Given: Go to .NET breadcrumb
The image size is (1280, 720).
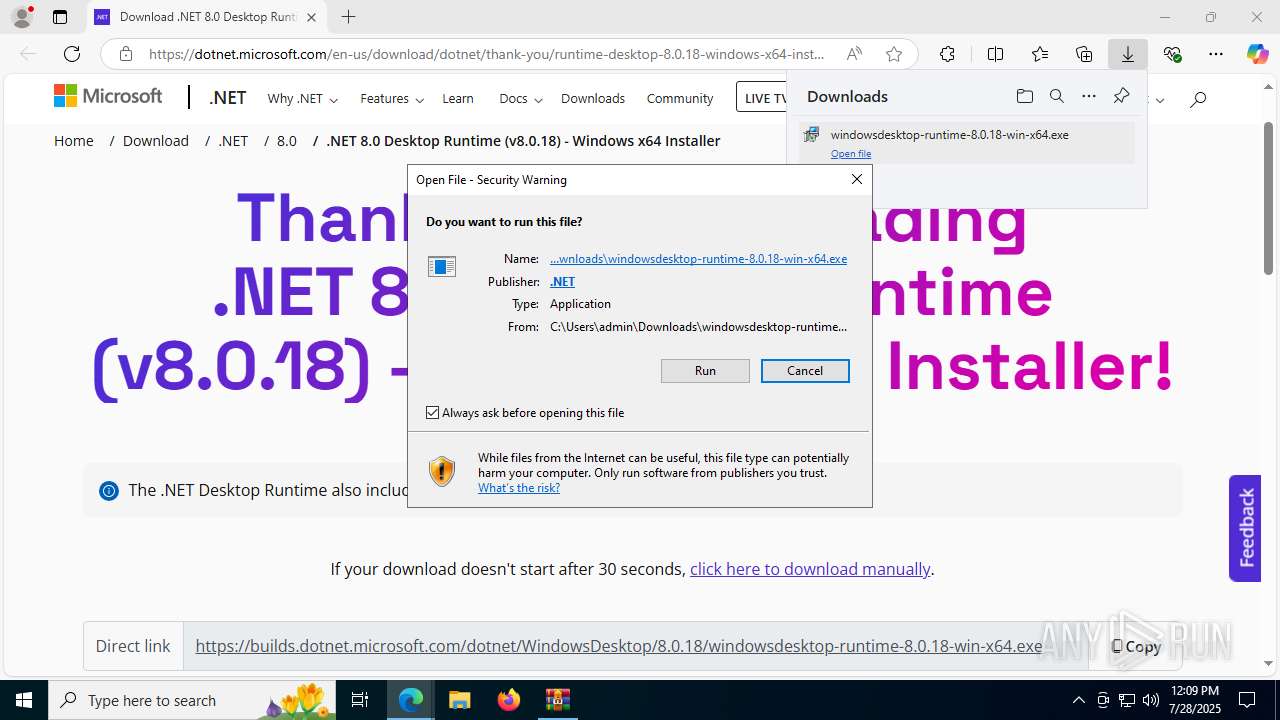Looking at the screenshot, I should pos(233,141).
